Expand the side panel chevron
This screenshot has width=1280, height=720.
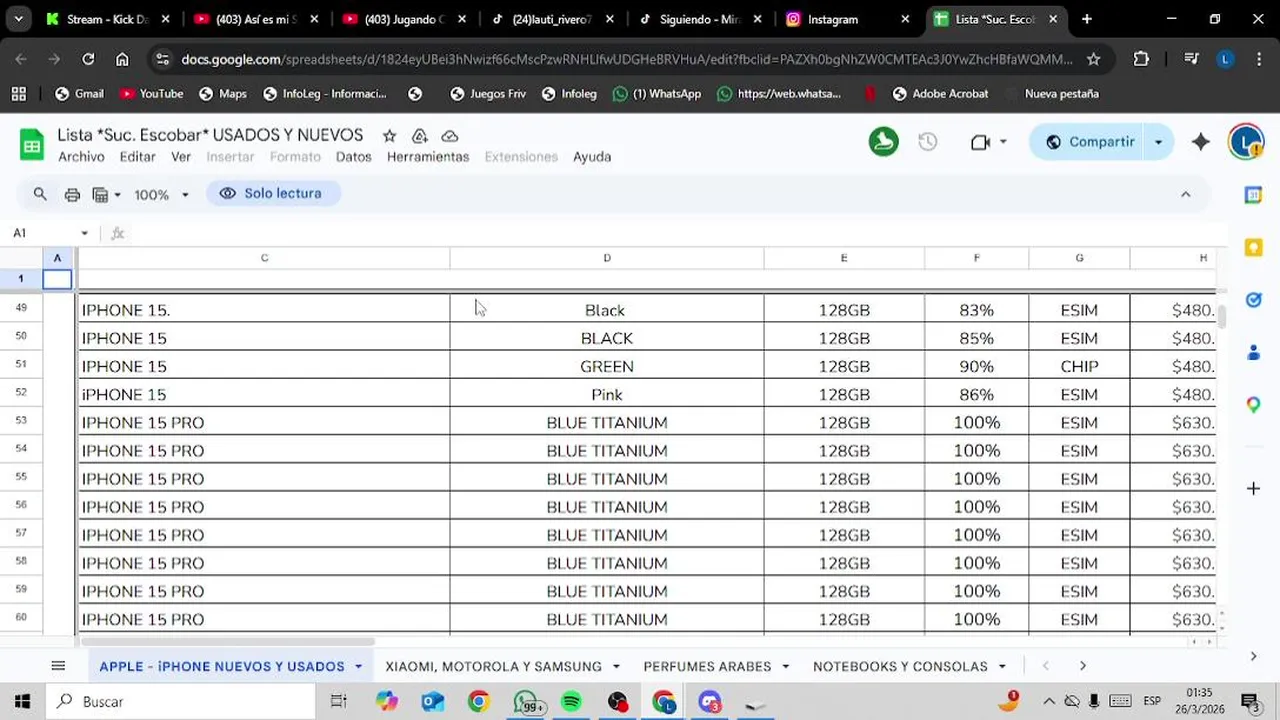(1253, 656)
